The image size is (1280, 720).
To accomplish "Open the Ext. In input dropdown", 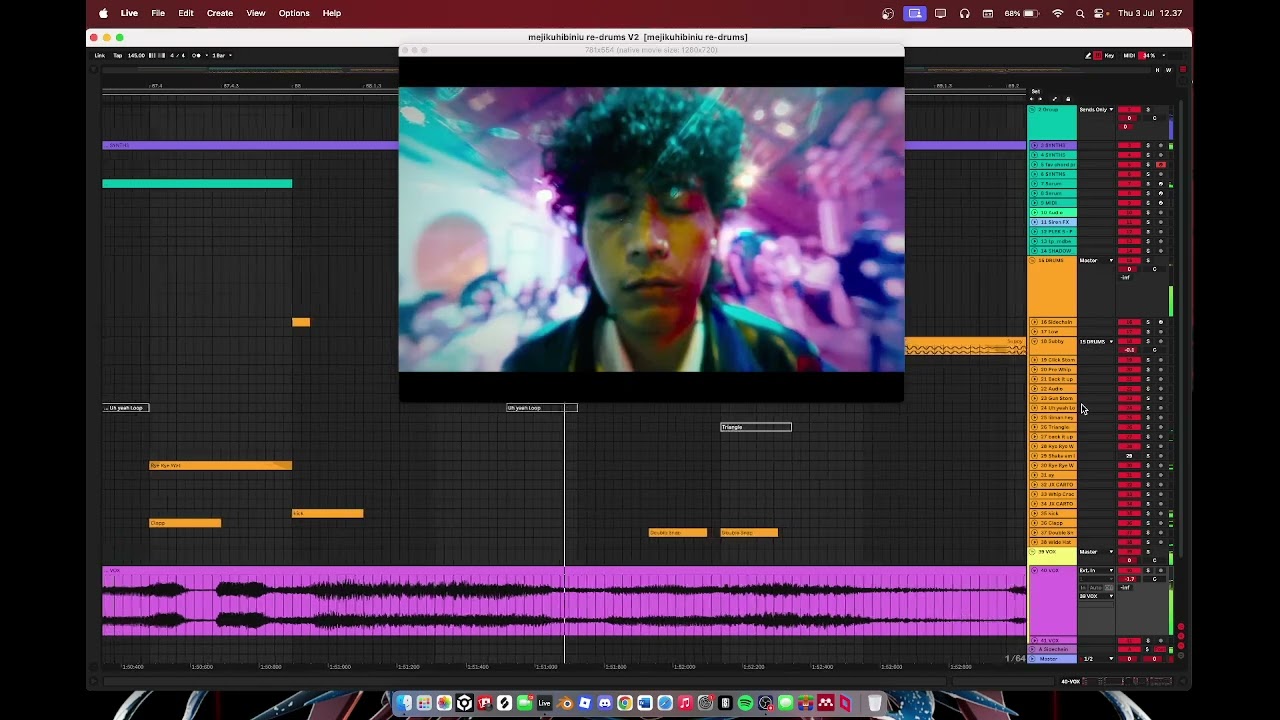I will (x=1096, y=570).
